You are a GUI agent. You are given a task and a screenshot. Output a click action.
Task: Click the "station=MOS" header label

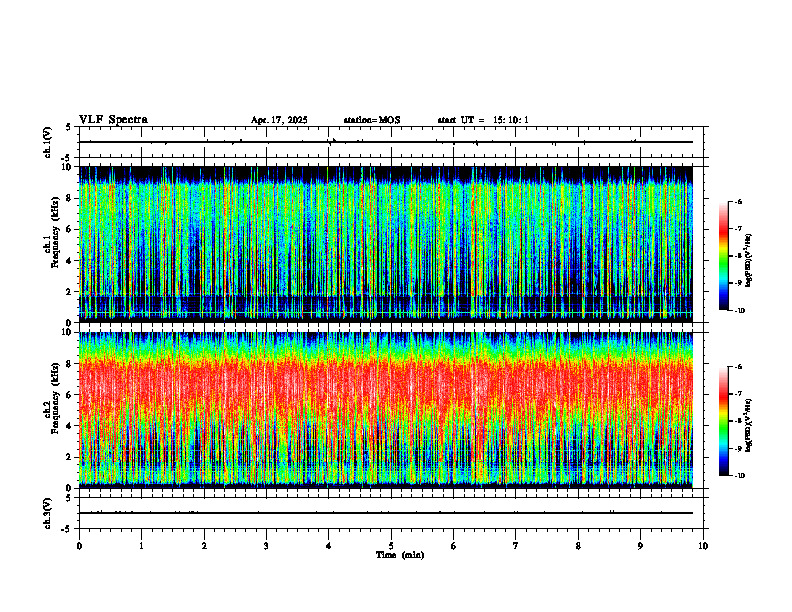click(372, 120)
